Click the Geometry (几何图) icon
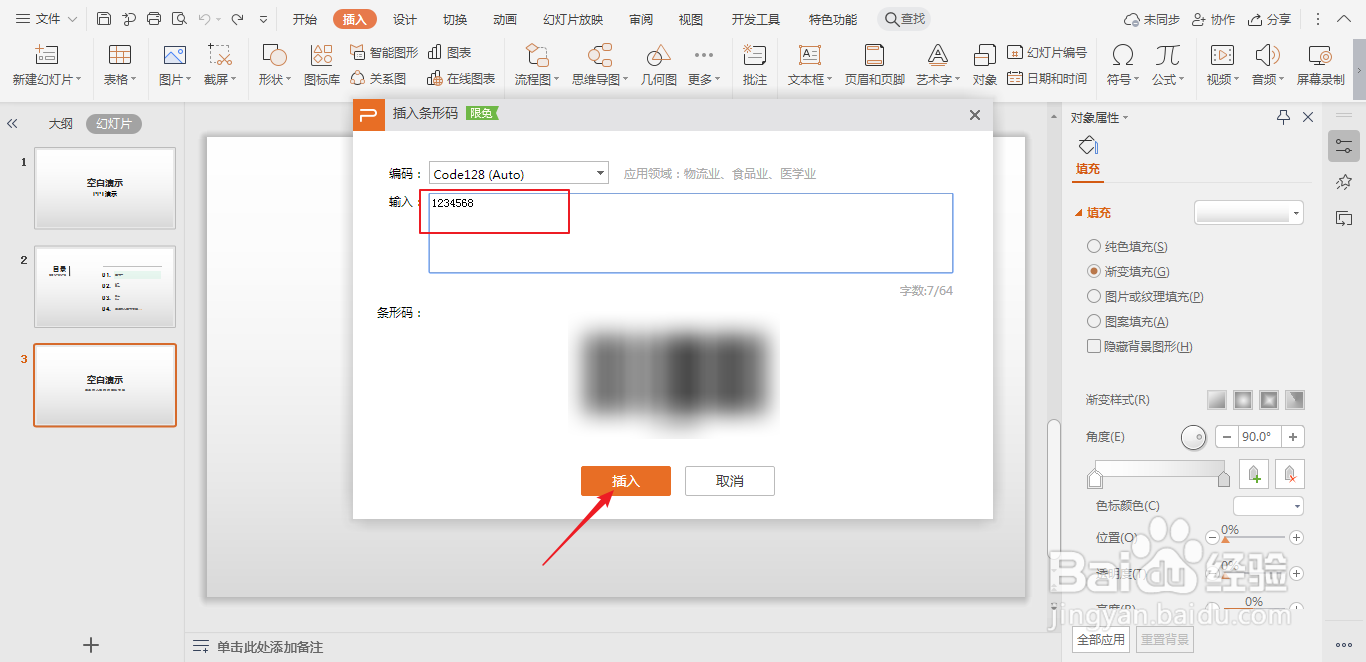1366x662 pixels. [658, 56]
